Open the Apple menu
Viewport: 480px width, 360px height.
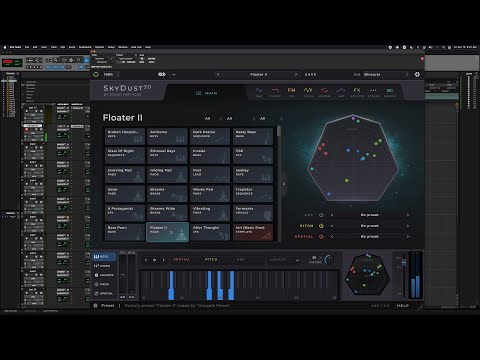tap(5, 47)
